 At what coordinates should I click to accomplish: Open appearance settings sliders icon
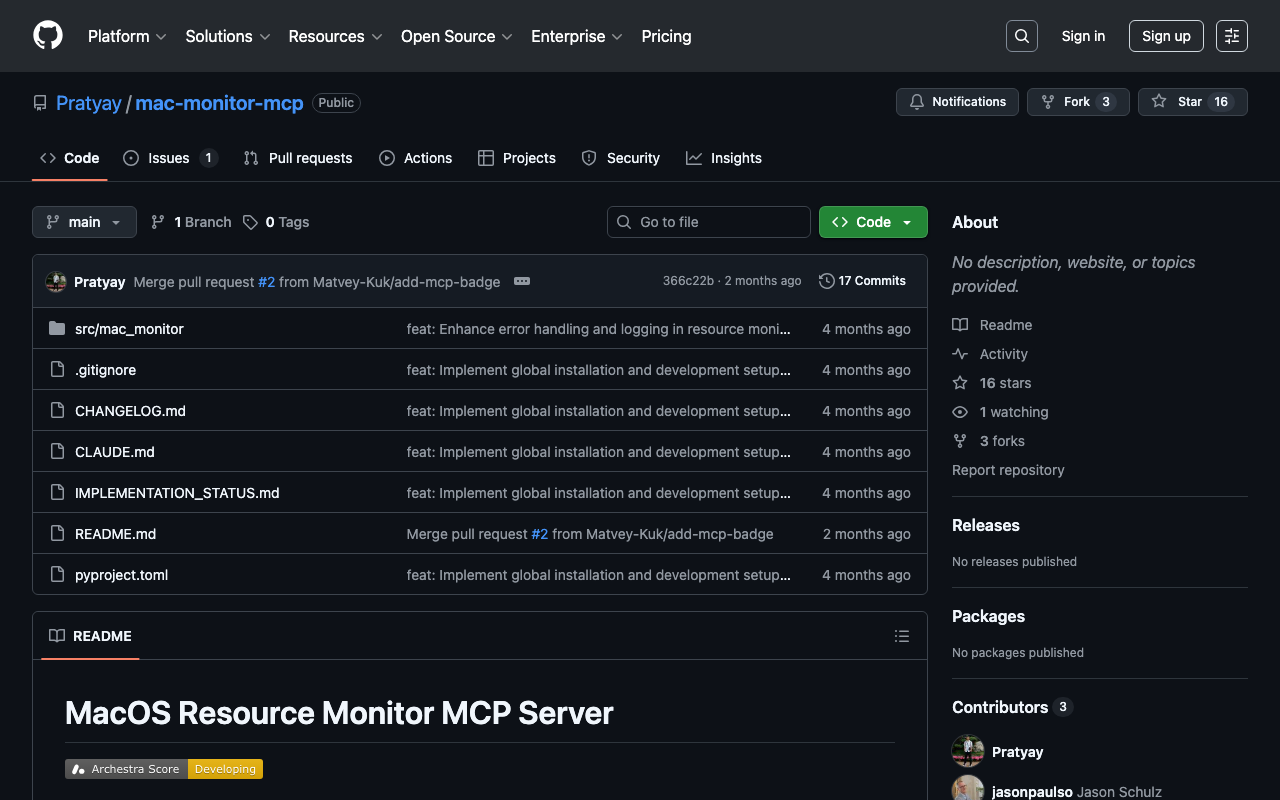(x=1231, y=36)
